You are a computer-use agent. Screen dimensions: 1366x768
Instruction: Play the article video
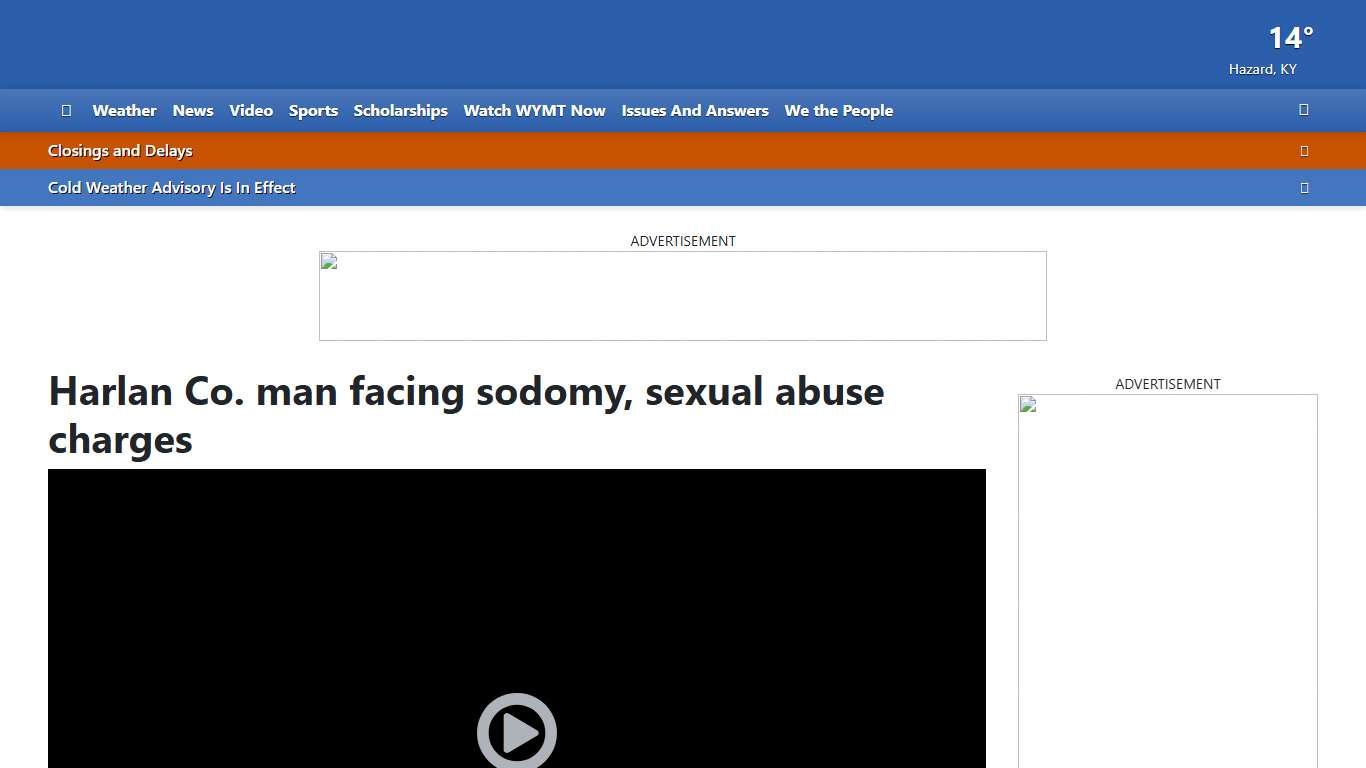(x=516, y=732)
